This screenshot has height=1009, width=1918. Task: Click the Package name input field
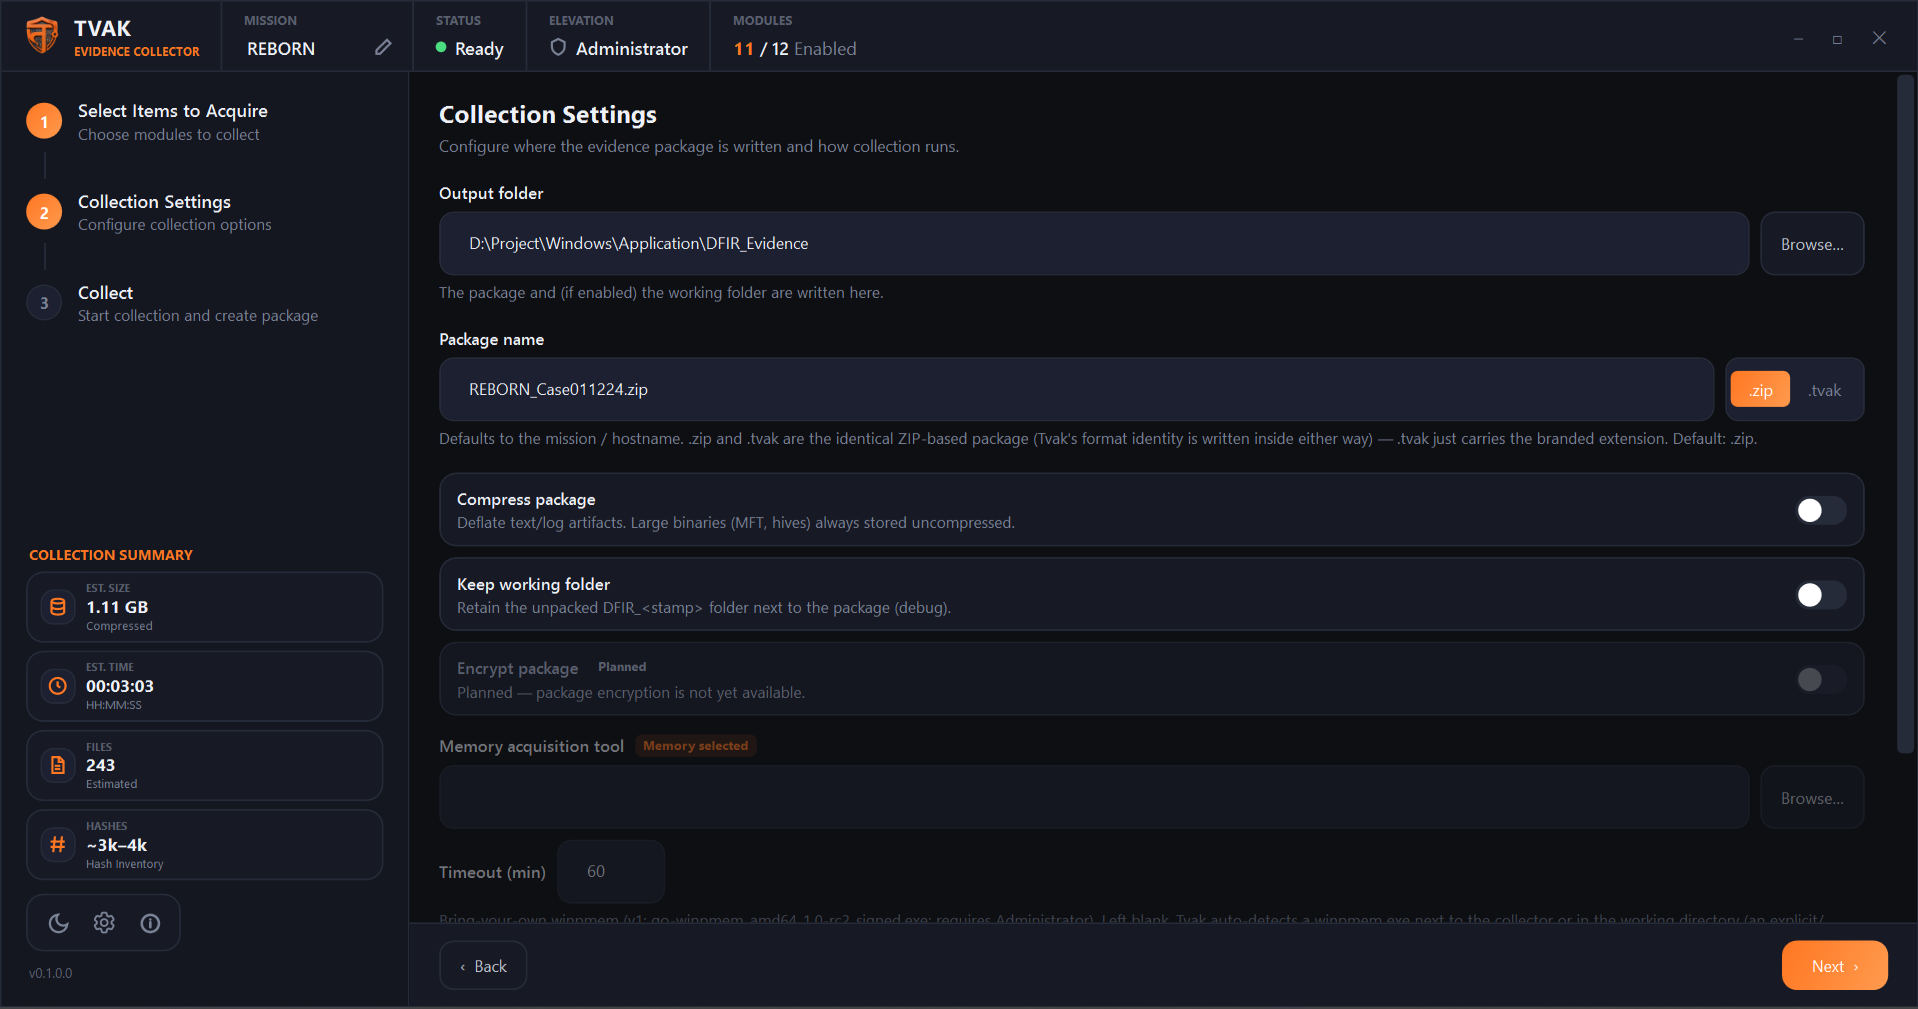tap(1077, 390)
